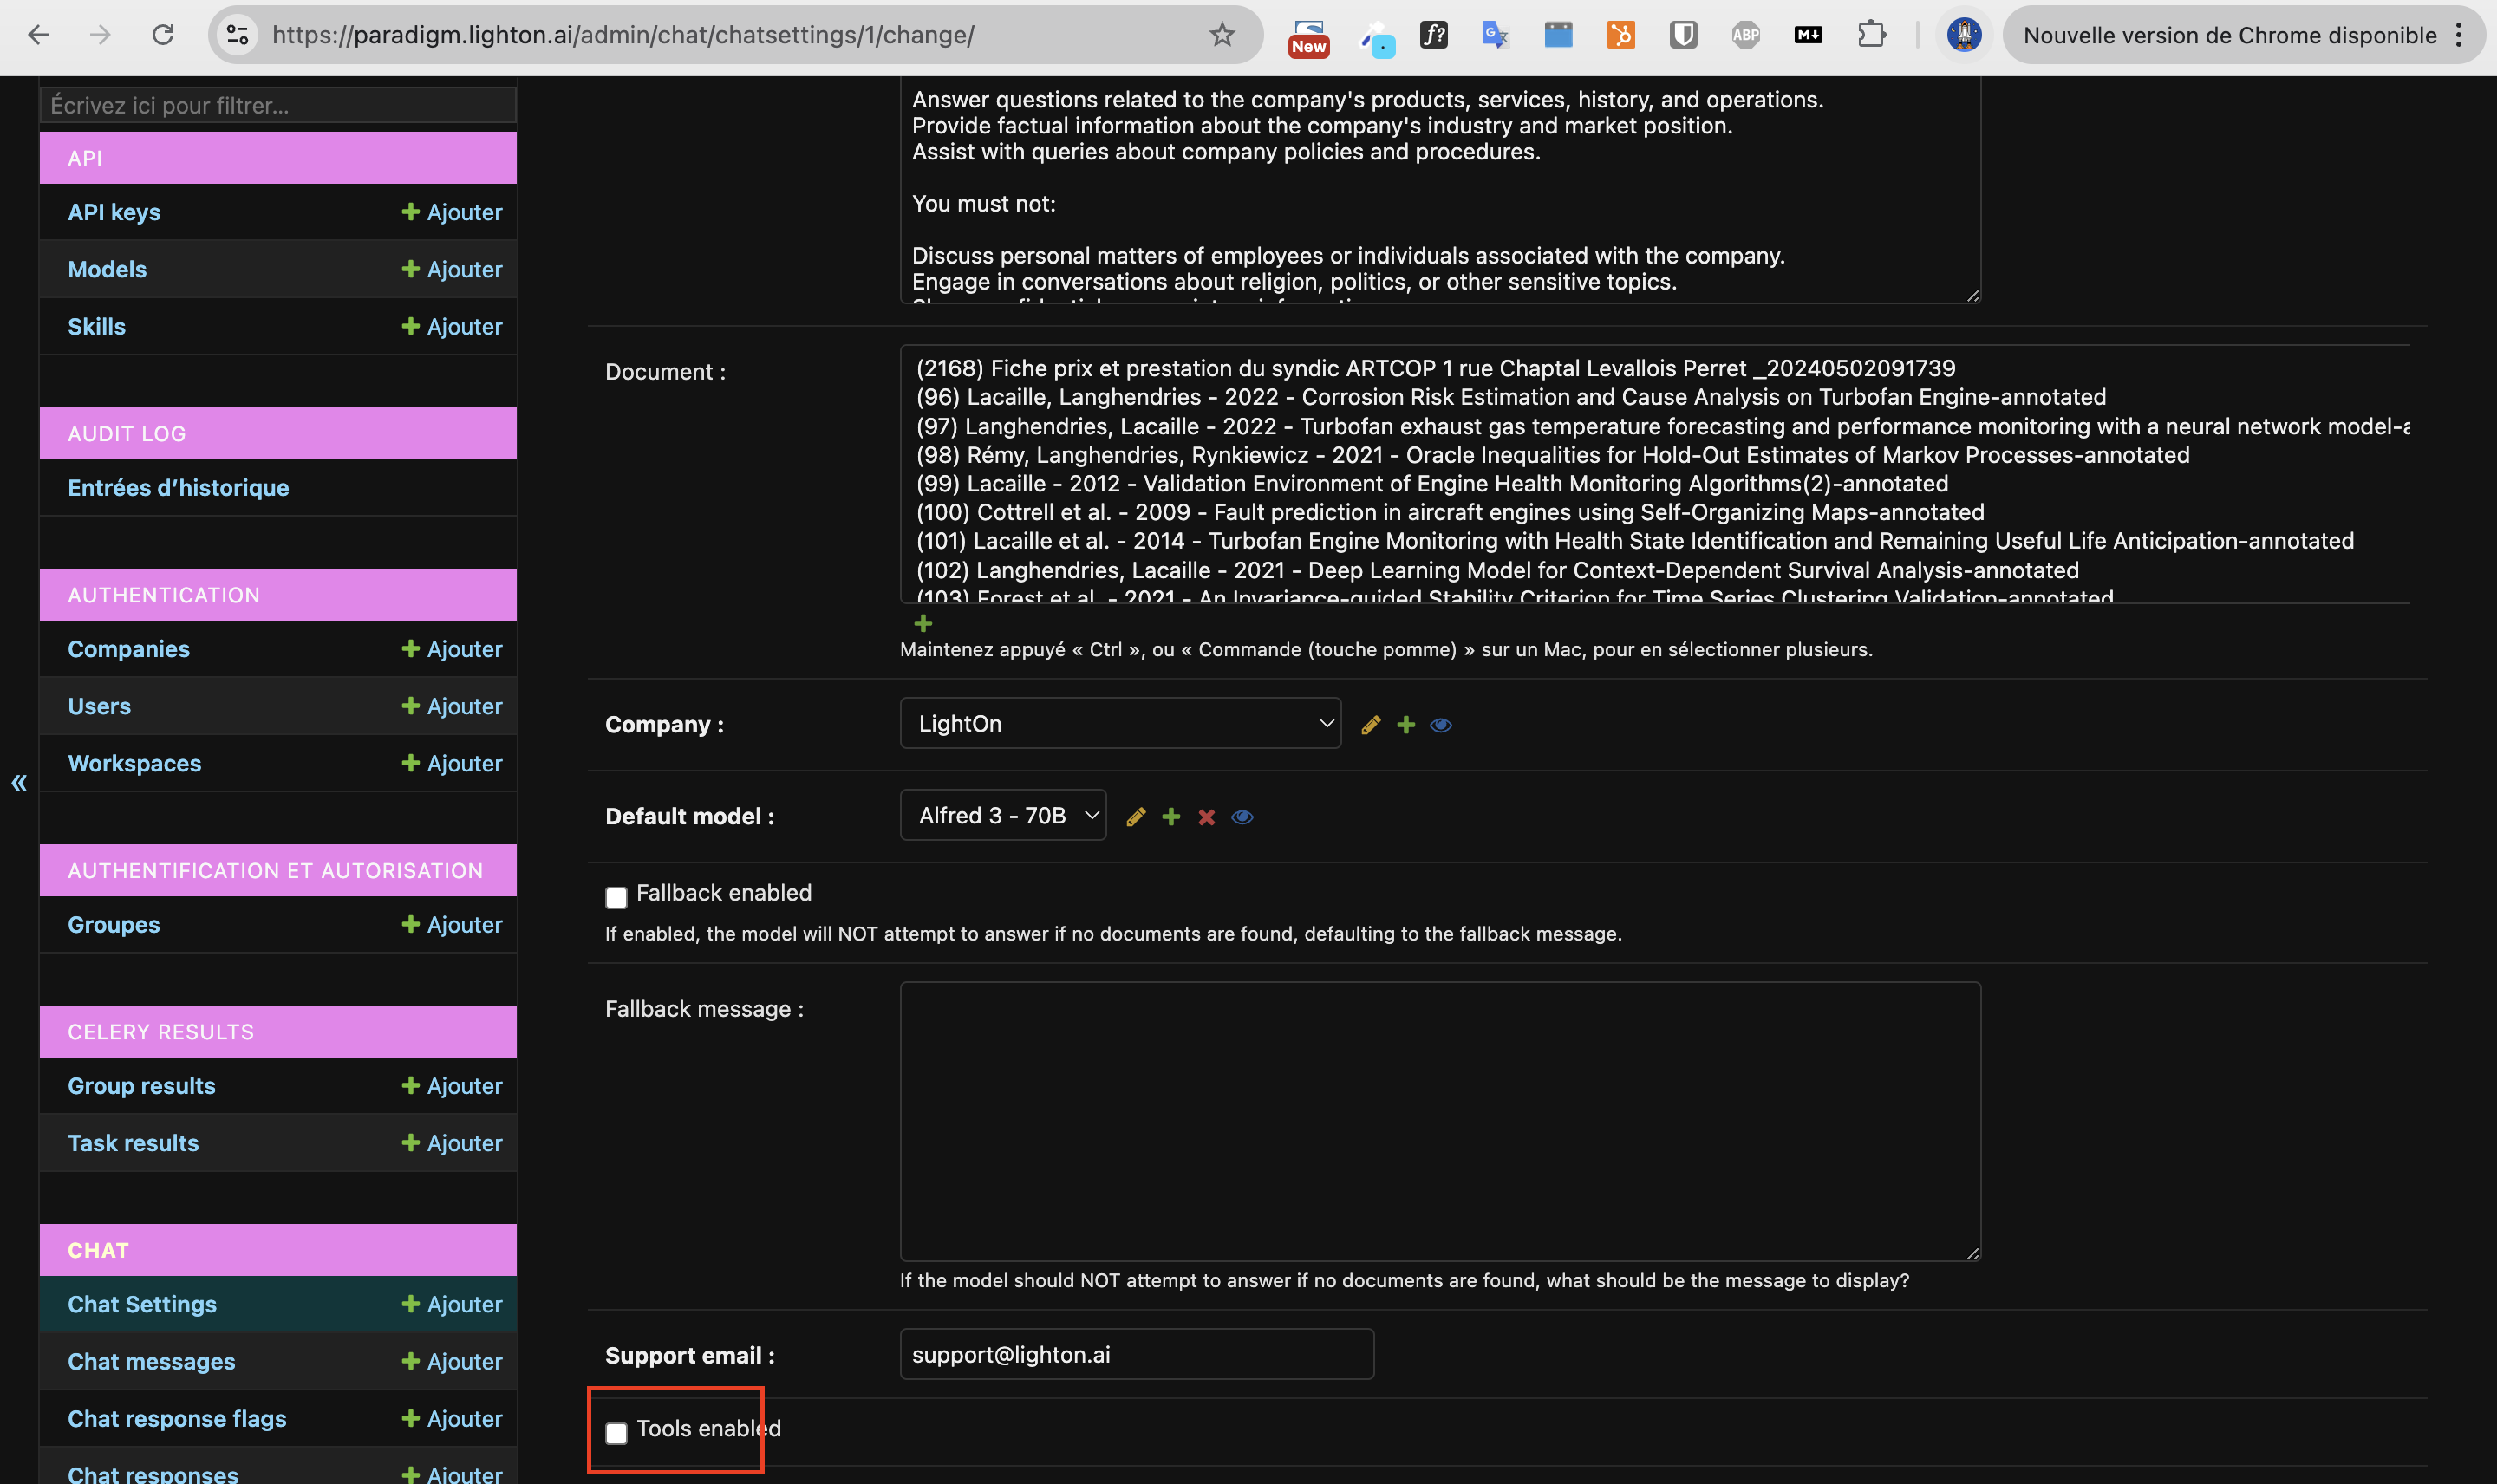The image size is (2497, 1484).
Task: Click Ajouter next to Task results
Action: [x=452, y=1143]
